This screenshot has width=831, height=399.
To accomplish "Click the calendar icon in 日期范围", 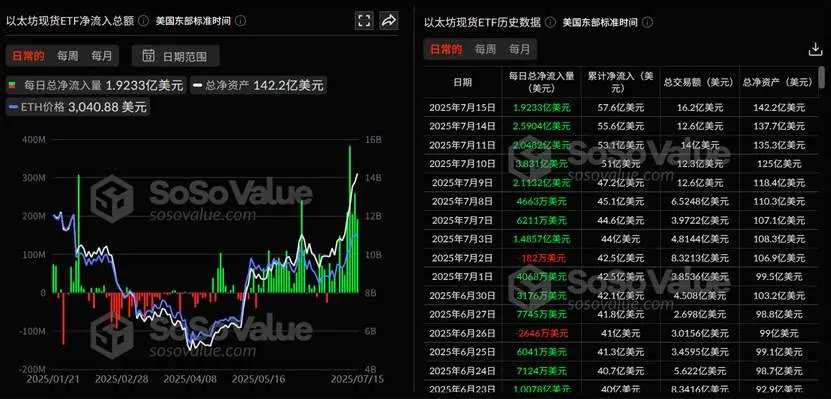I will 149,55.
